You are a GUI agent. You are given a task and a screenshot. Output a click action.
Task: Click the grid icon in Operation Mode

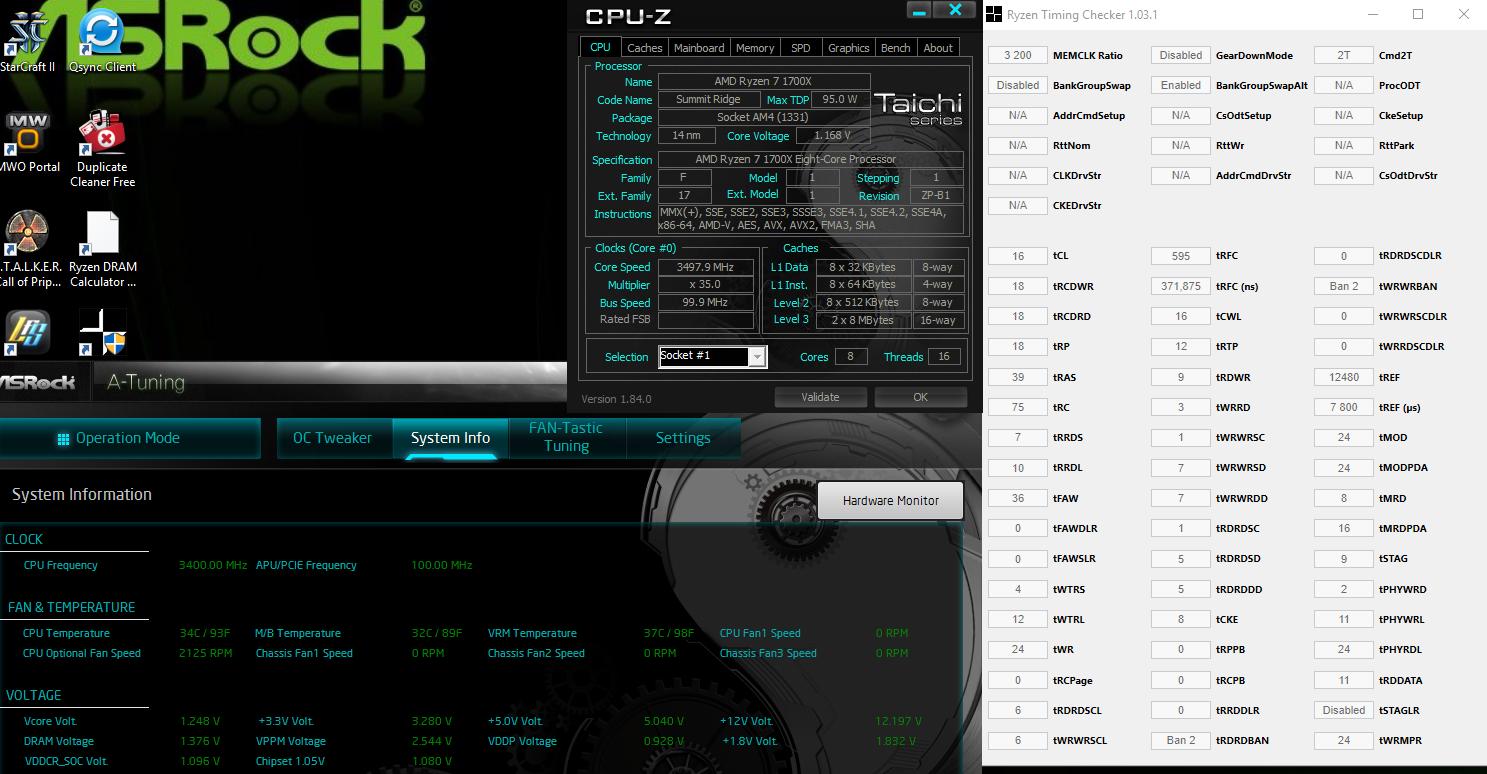63,438
